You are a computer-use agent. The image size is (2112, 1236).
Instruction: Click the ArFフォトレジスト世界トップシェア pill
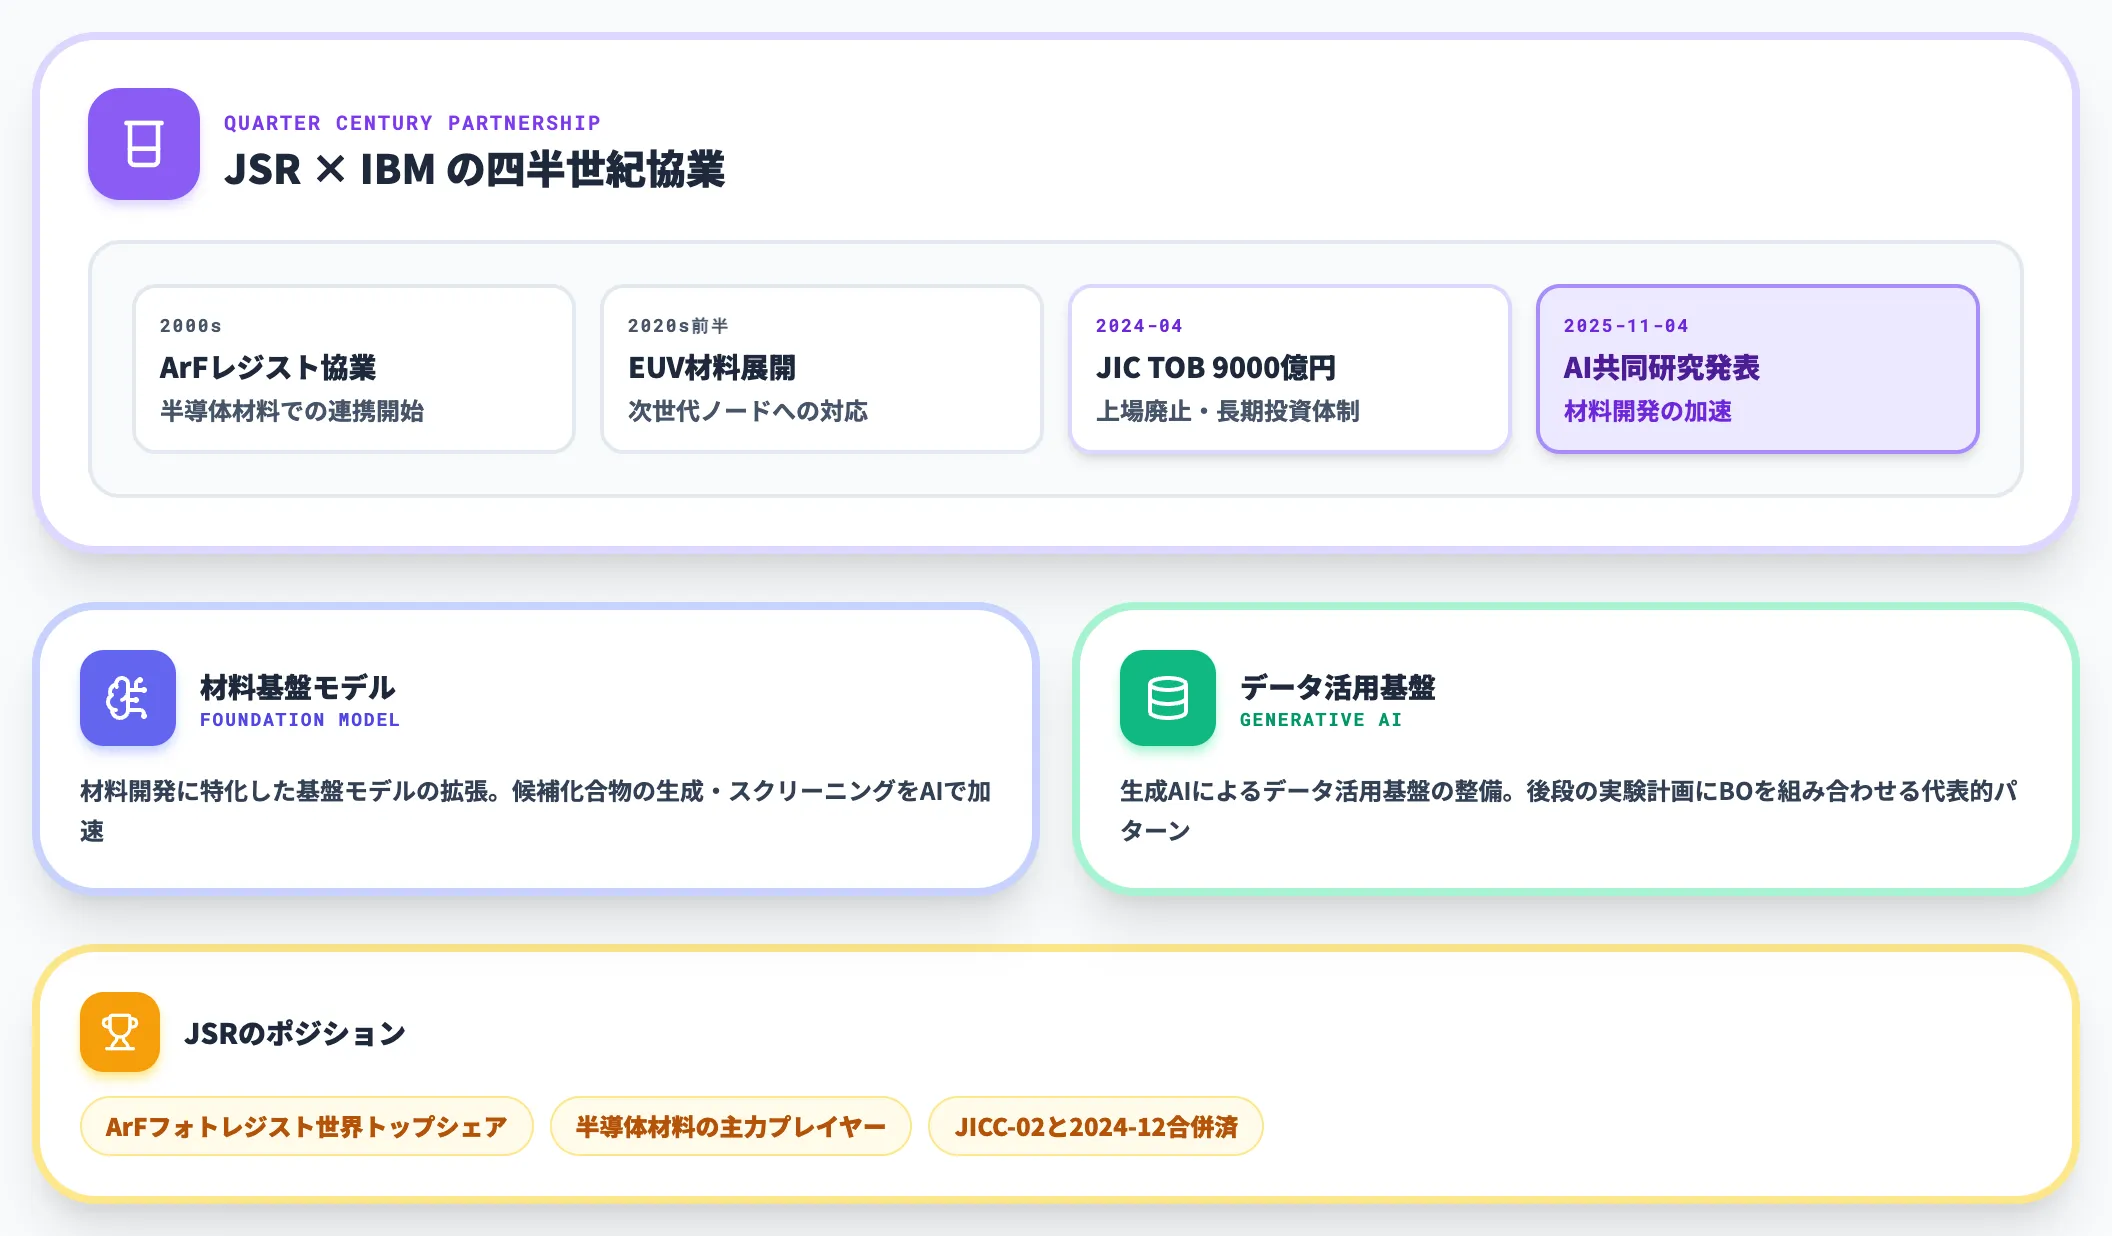coord(307,1126)
